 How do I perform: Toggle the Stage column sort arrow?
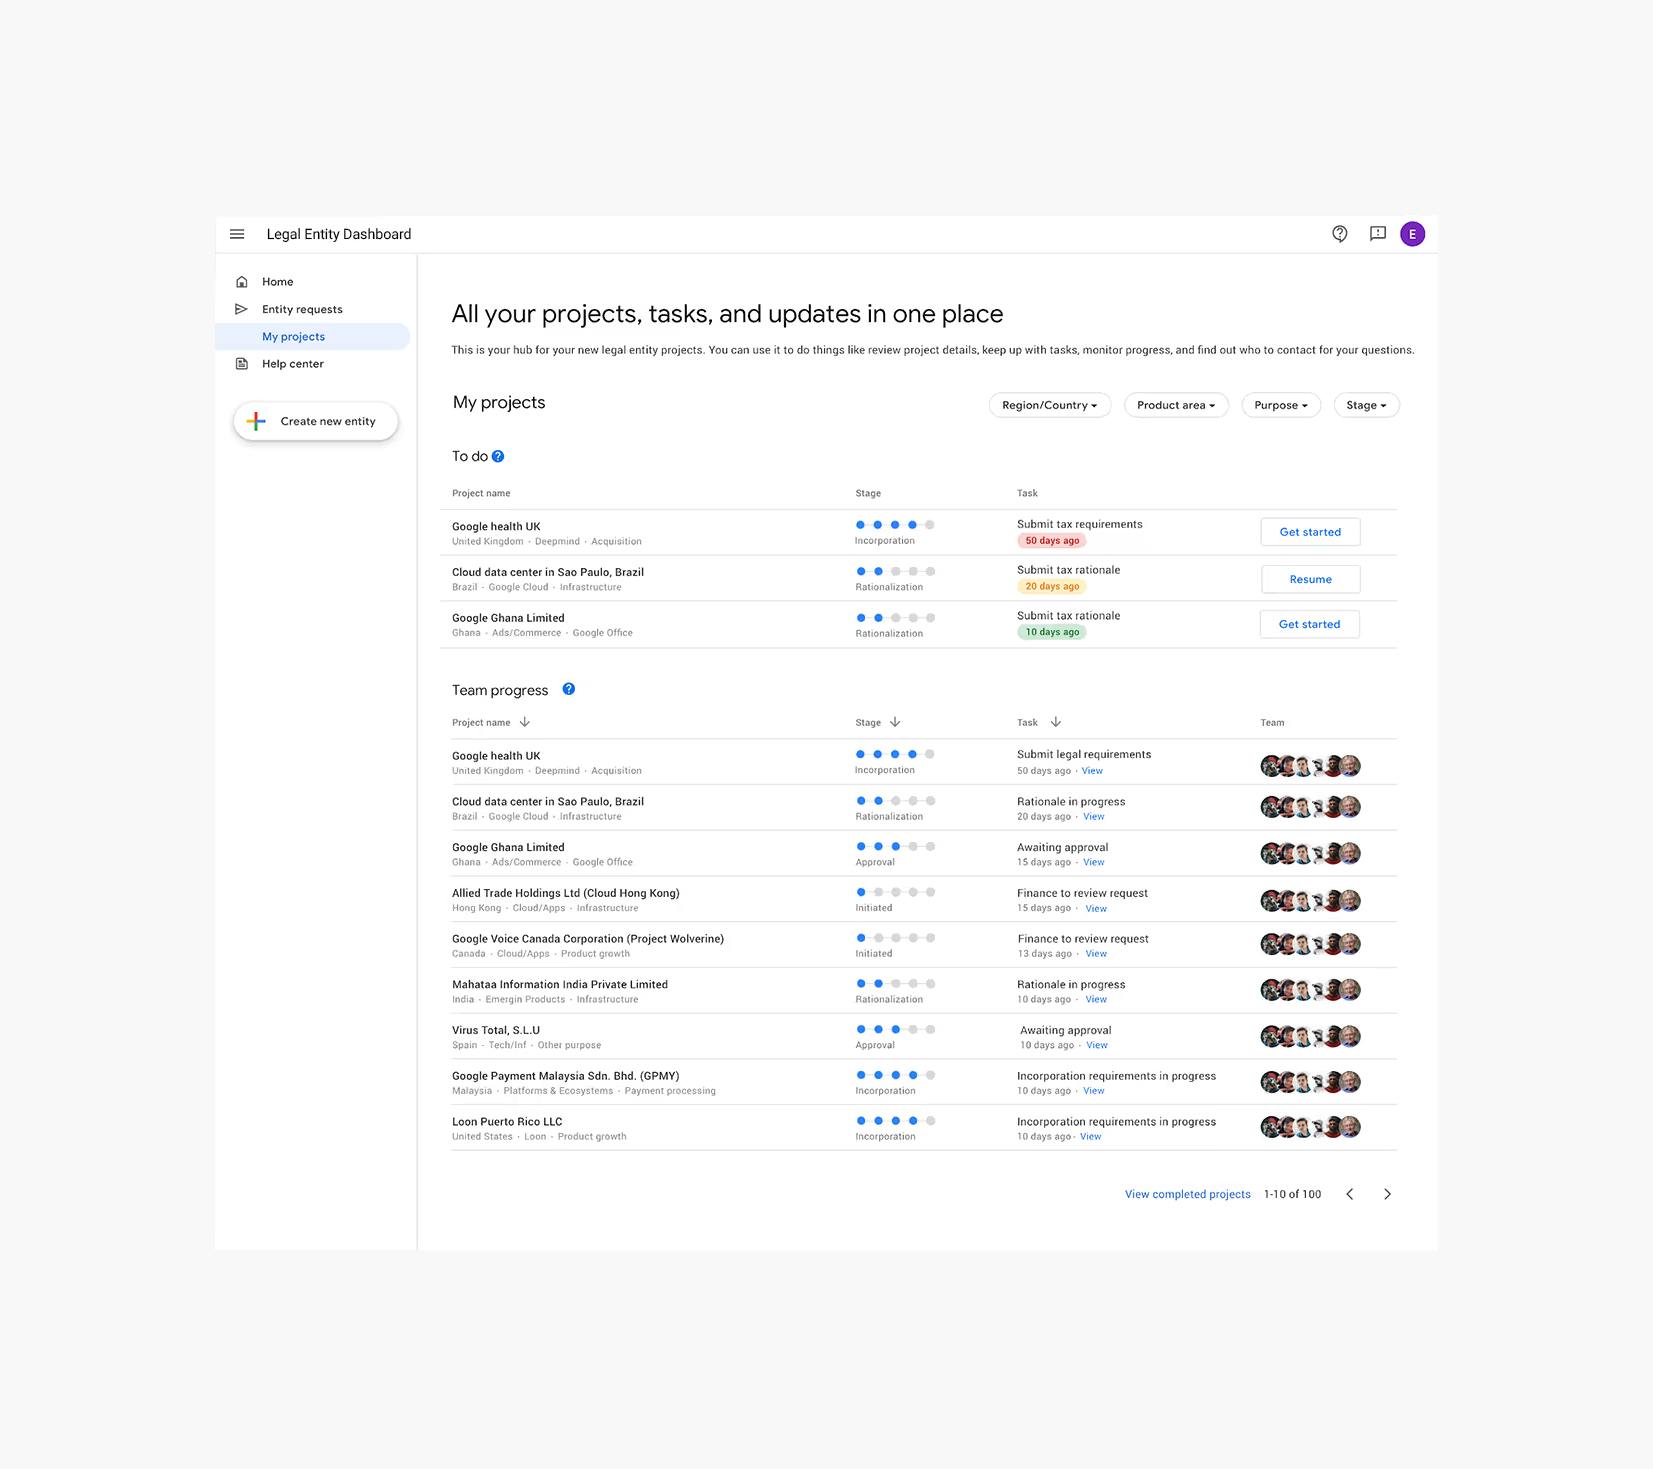click(895, 722)
